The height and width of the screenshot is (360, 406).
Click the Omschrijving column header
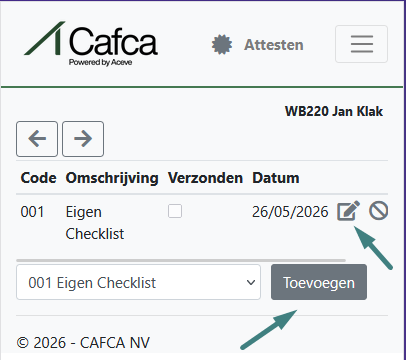(x=112, y=178)
